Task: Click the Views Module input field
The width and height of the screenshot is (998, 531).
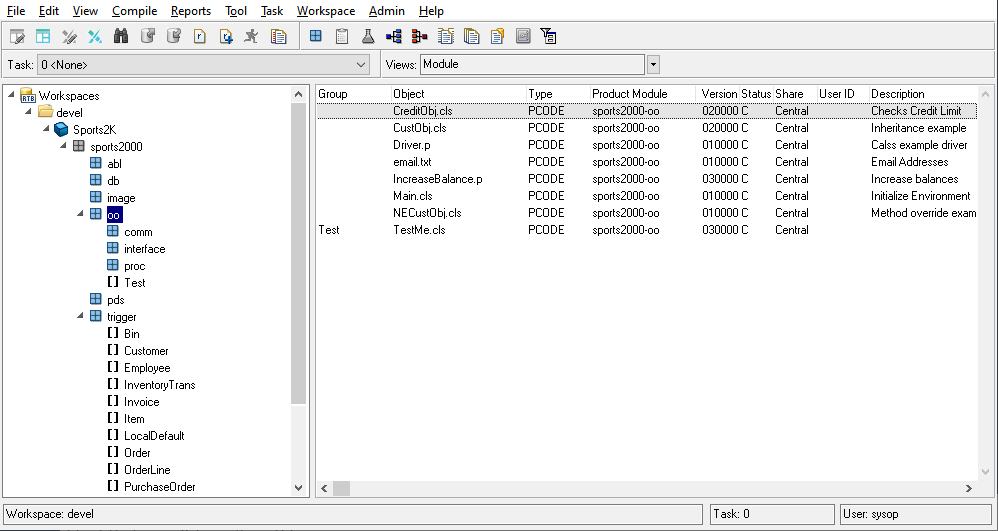Action: pos(533,64)
